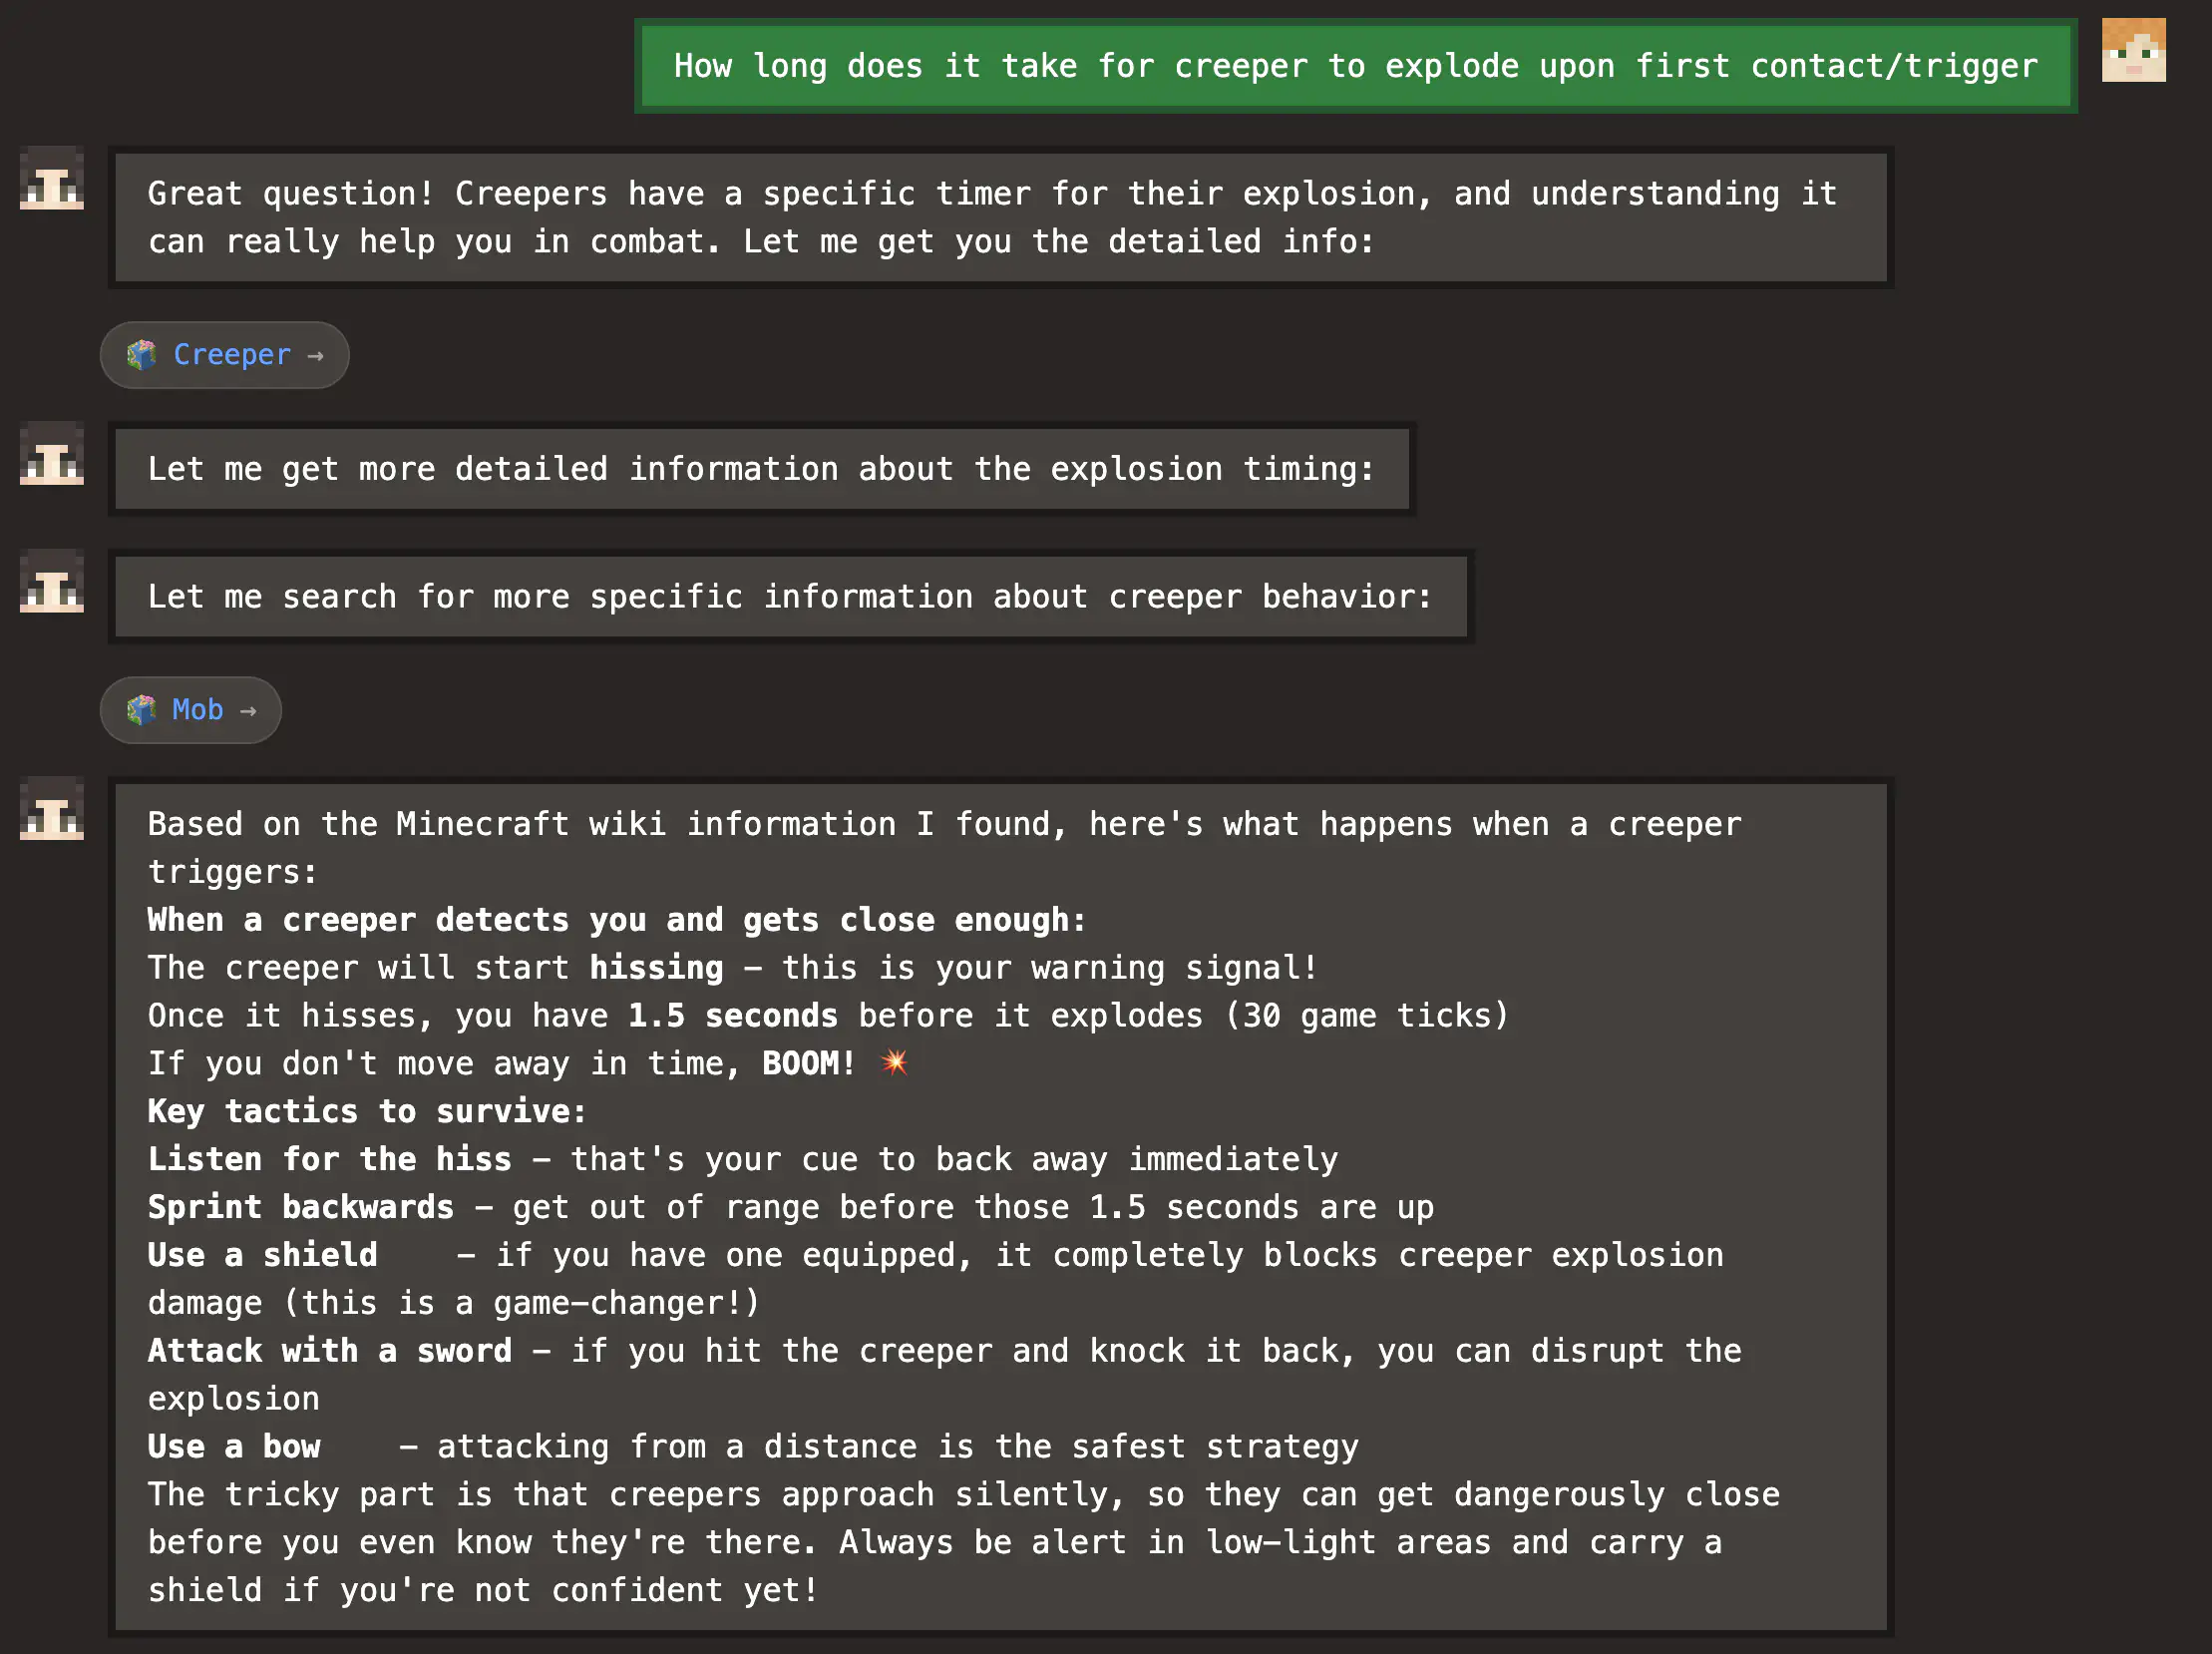The image size is (2212, 1654).
Task: Click the bot avatar beside "Great question!" message
Action: tap(52, 179)
